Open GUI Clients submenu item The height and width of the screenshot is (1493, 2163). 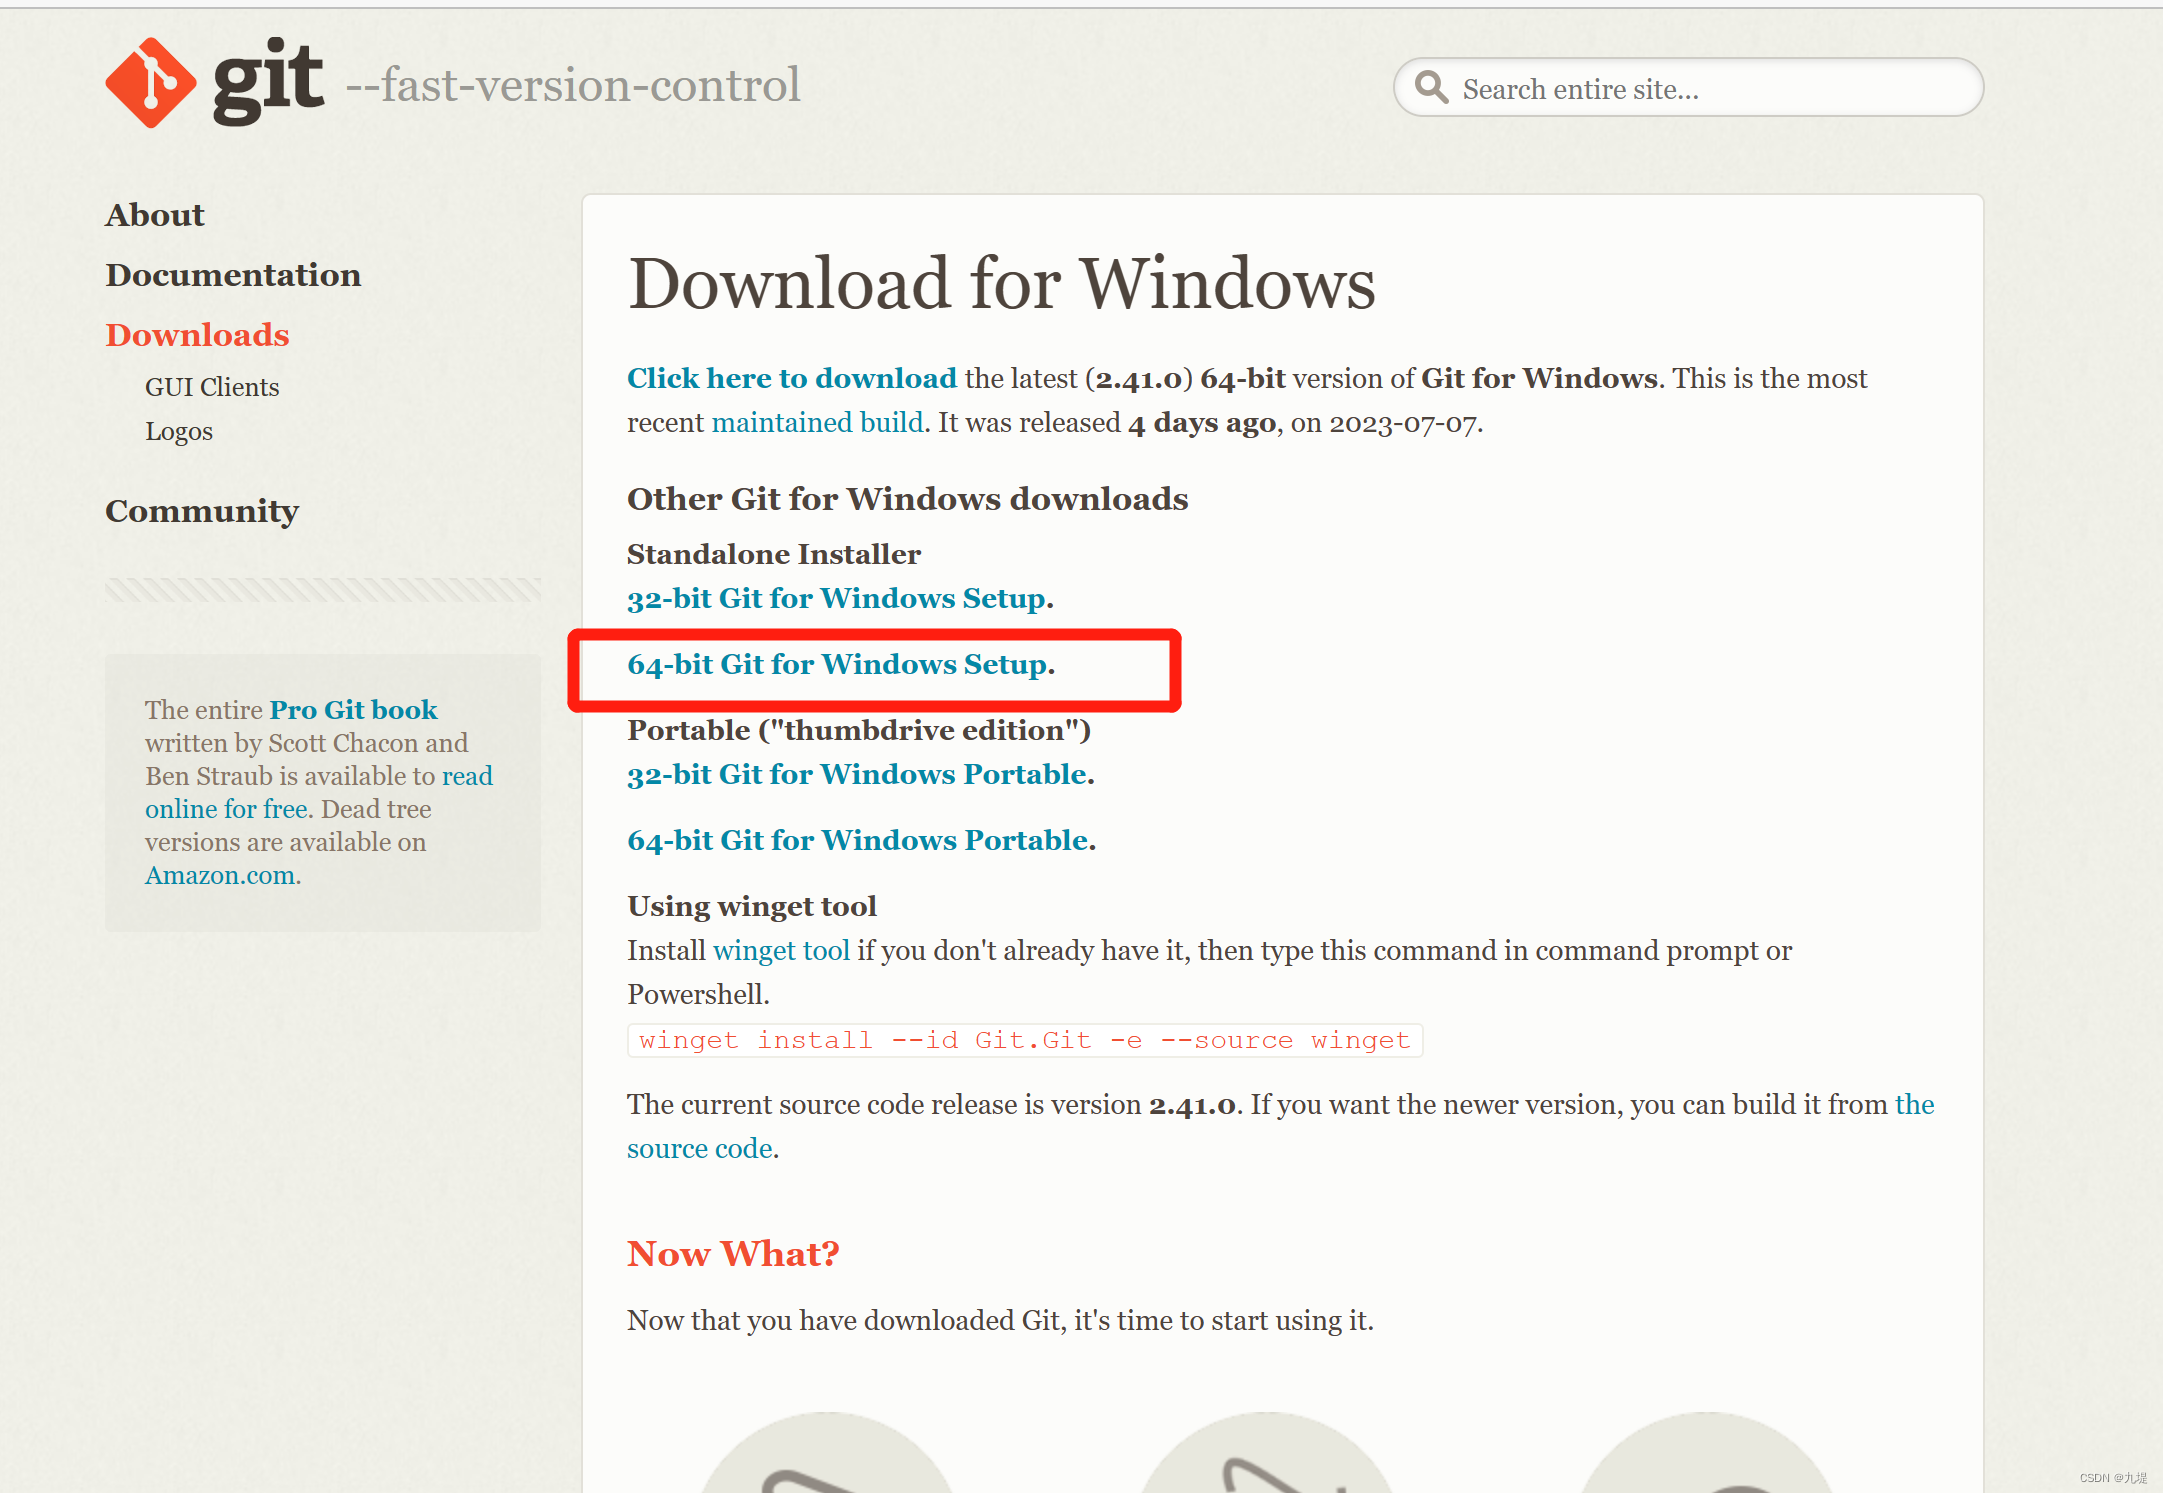click(x=212, y=387)
